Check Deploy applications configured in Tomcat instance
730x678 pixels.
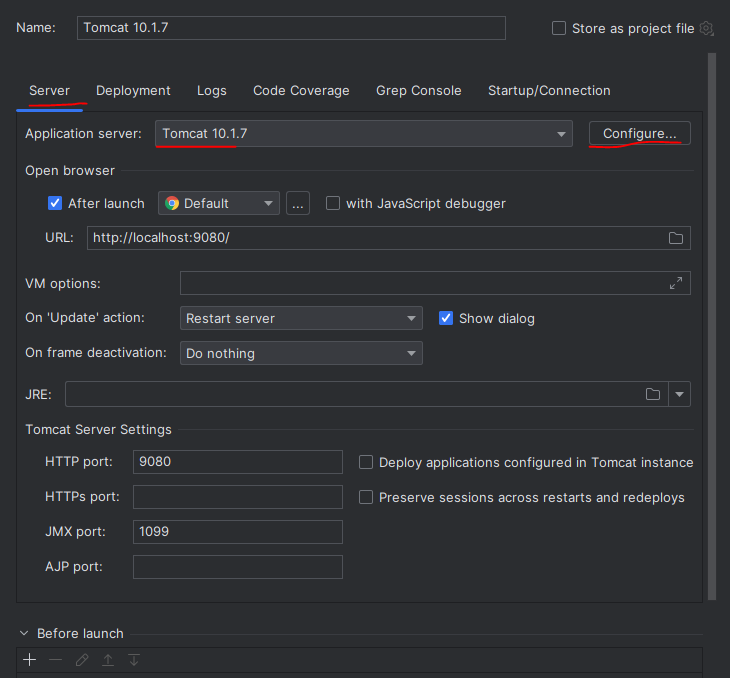(x=365, y=462)
